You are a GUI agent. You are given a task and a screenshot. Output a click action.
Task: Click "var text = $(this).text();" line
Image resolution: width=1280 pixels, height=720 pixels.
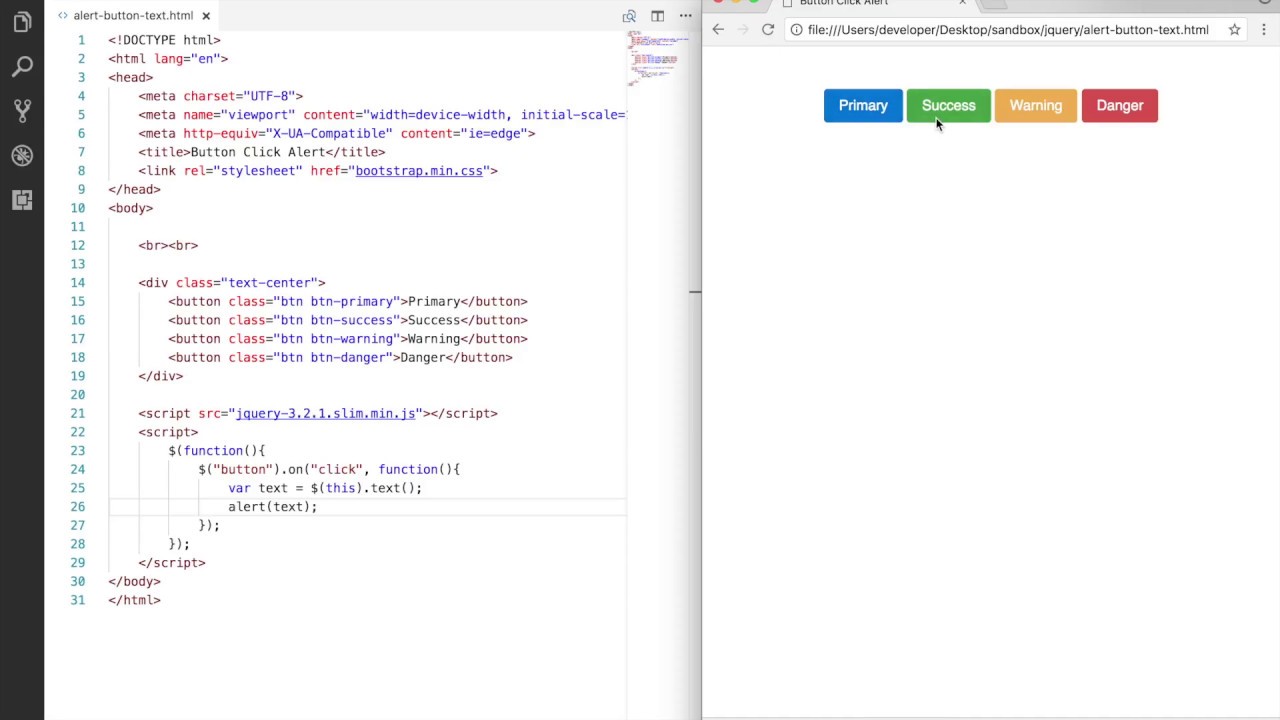(x=325, y=488)
